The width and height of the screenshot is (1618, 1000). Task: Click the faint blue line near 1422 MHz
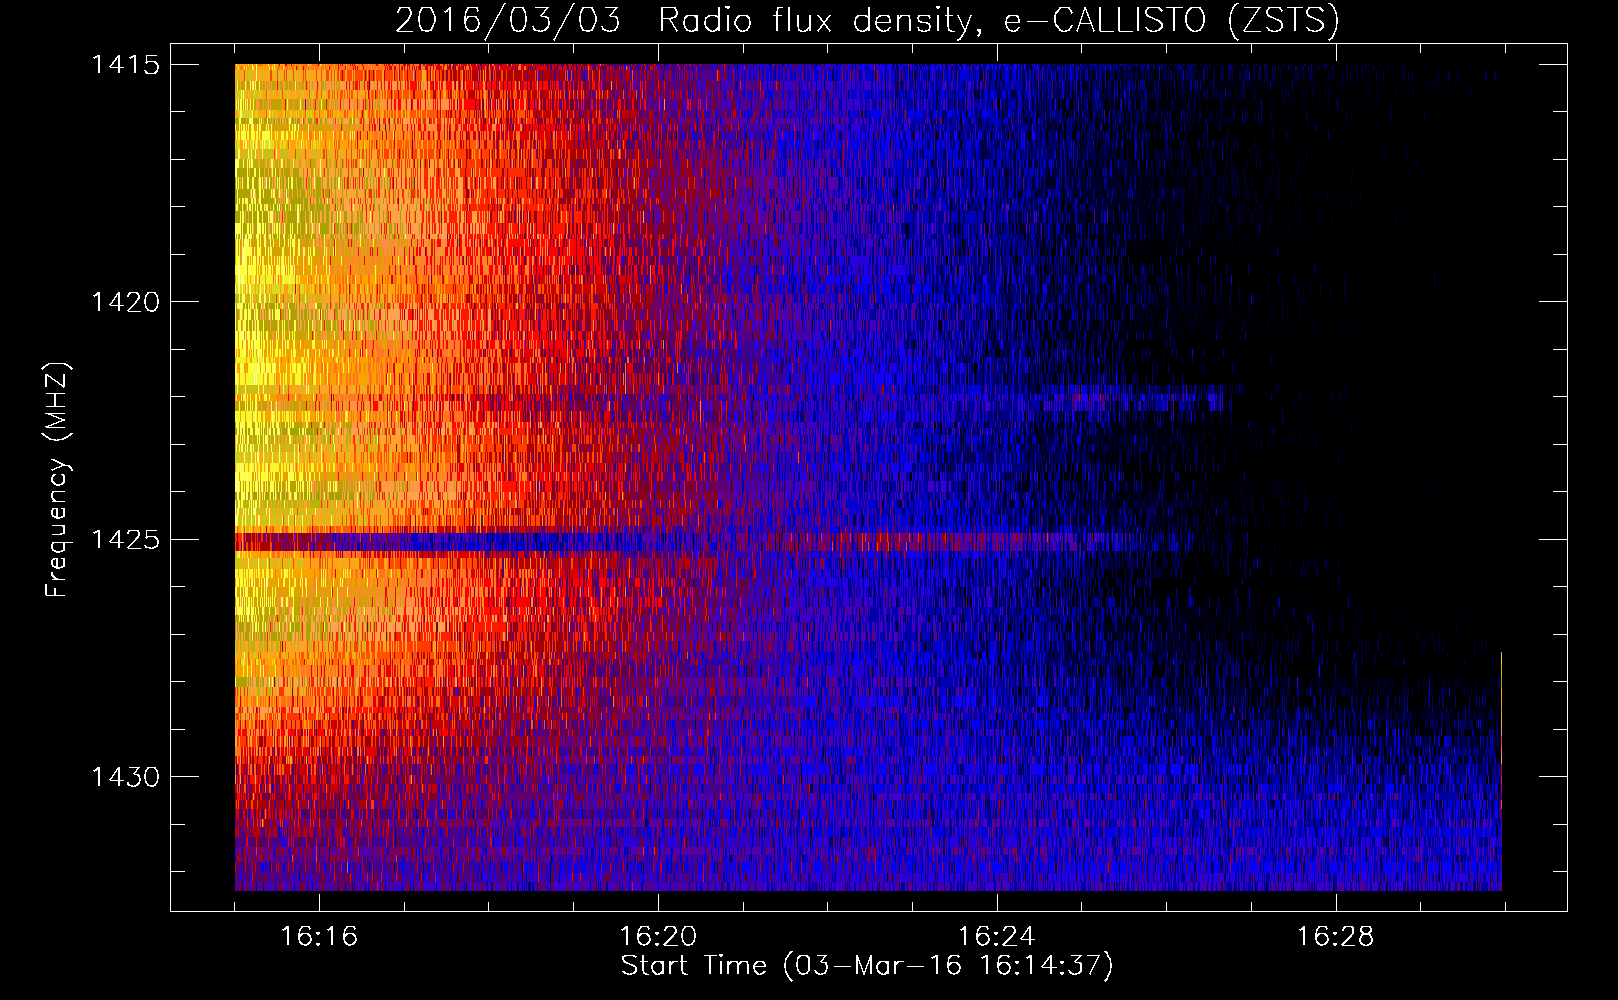coord(1130,400)
